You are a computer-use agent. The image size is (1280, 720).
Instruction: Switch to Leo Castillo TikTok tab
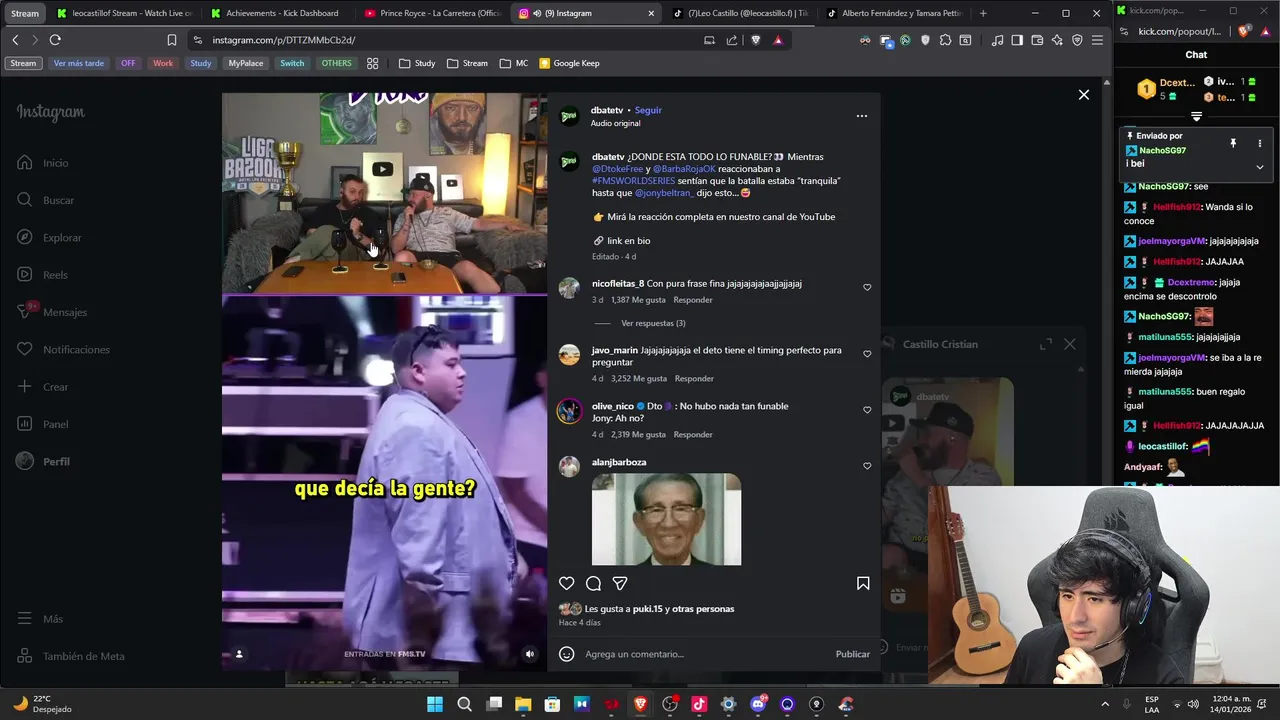click(x=740, y=13)
